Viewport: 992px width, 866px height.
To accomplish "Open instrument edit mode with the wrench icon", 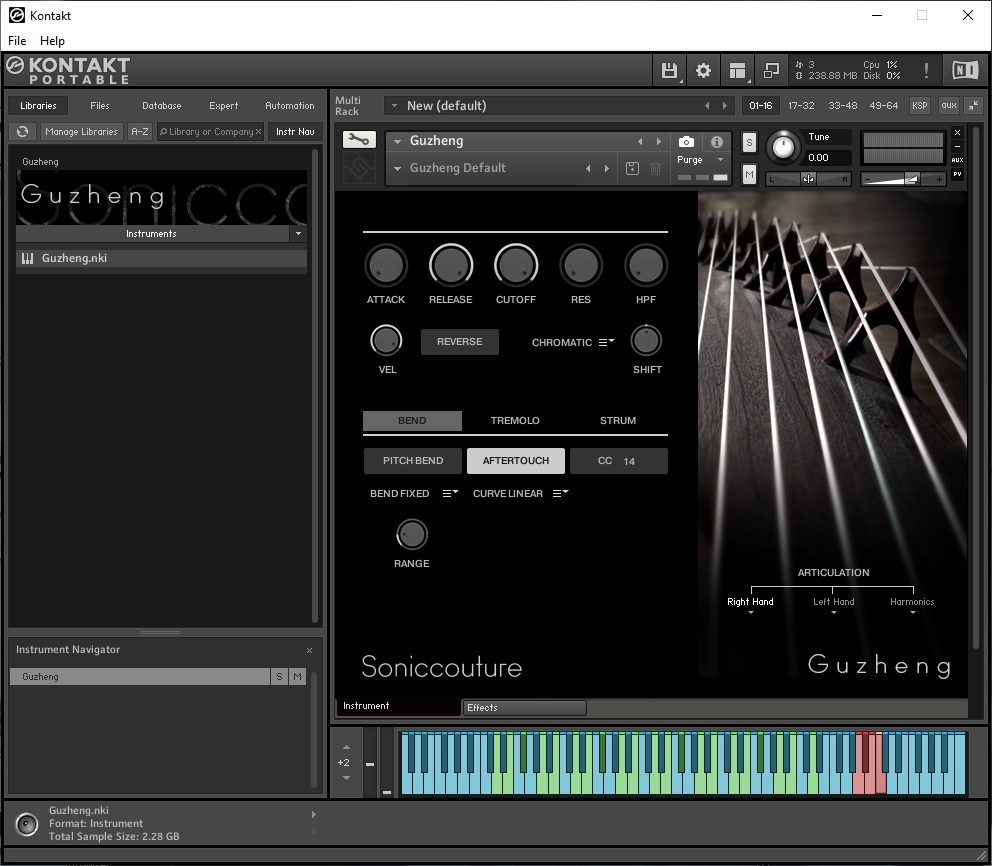I will (x=359, y=140).
